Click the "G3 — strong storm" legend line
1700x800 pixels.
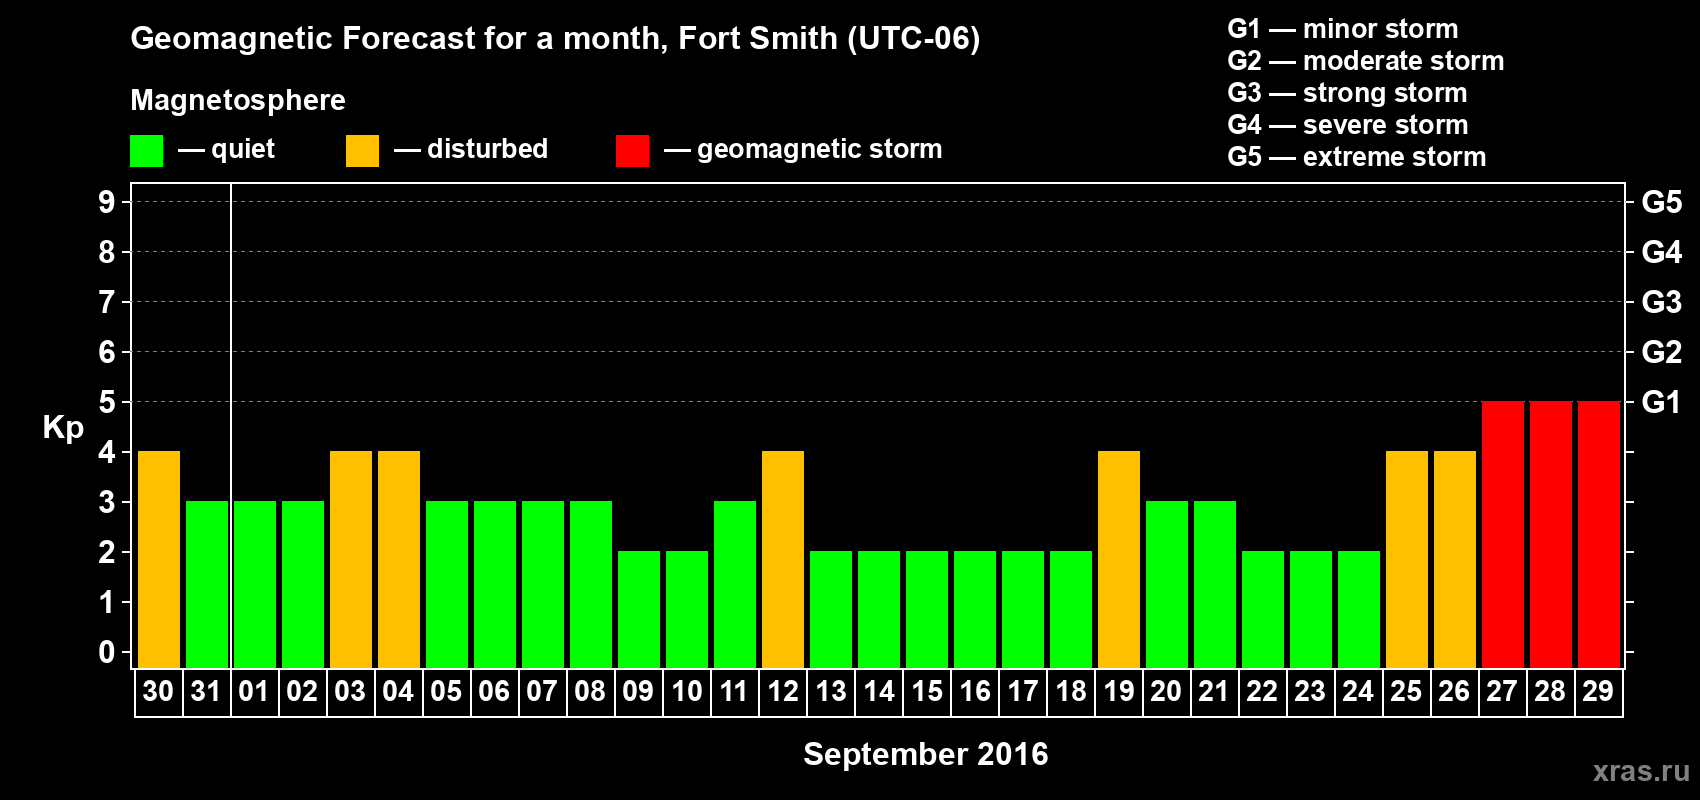coord(1347,93)
